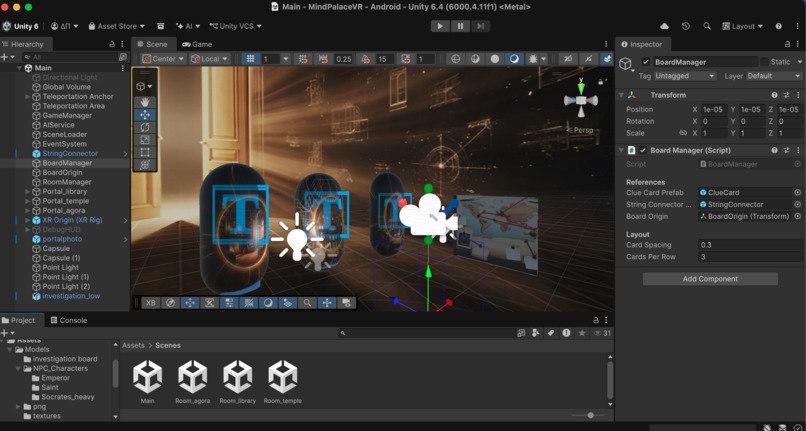Expand the Portal_library object
The image size is (806, 431).
[x=28, y=191]
